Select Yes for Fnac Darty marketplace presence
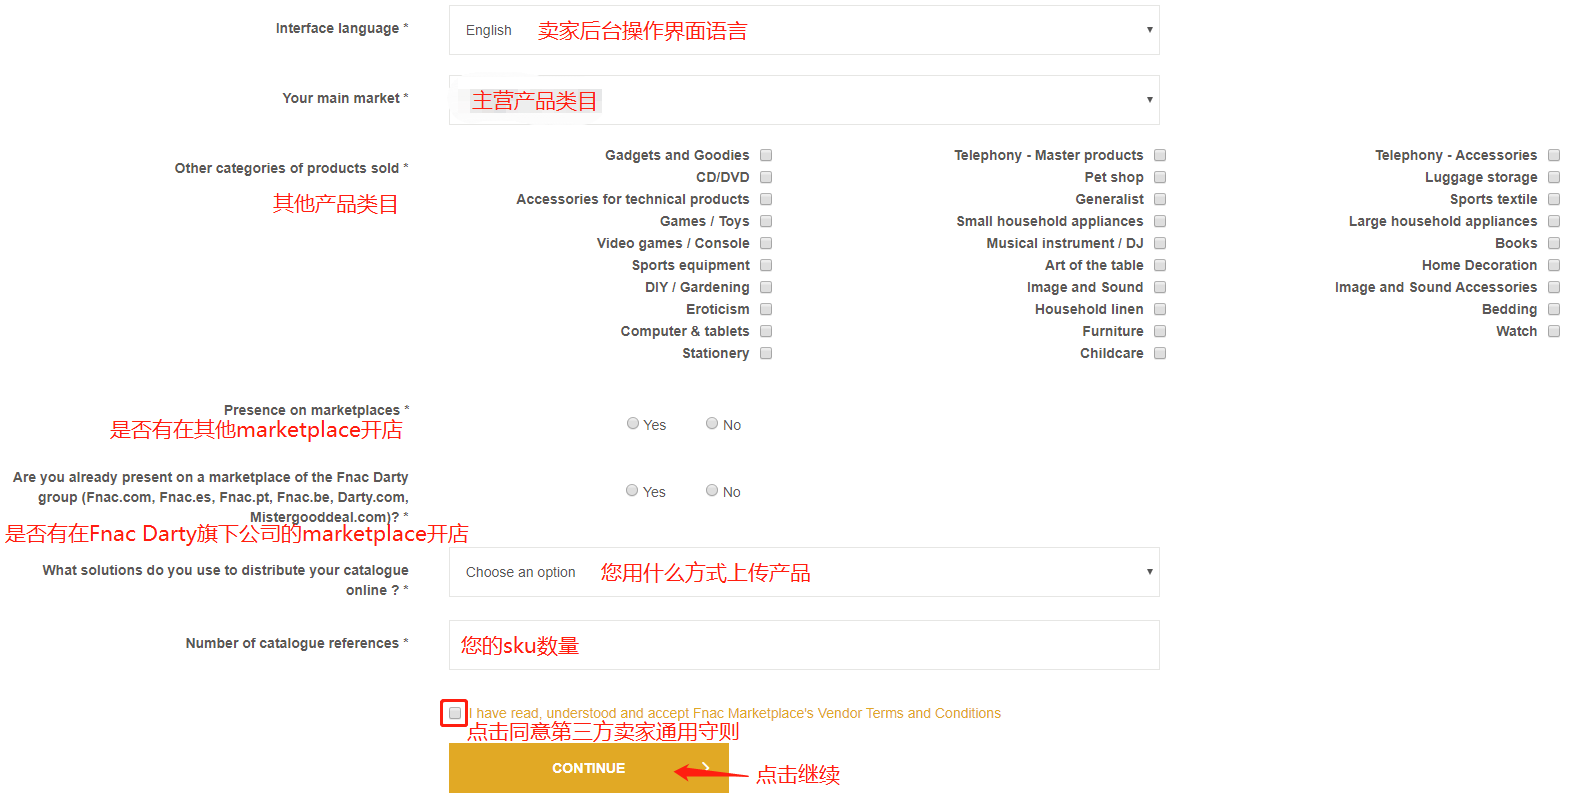This screenshot has height=797, width=1570. pyautogui.click(x=632, y=491)
